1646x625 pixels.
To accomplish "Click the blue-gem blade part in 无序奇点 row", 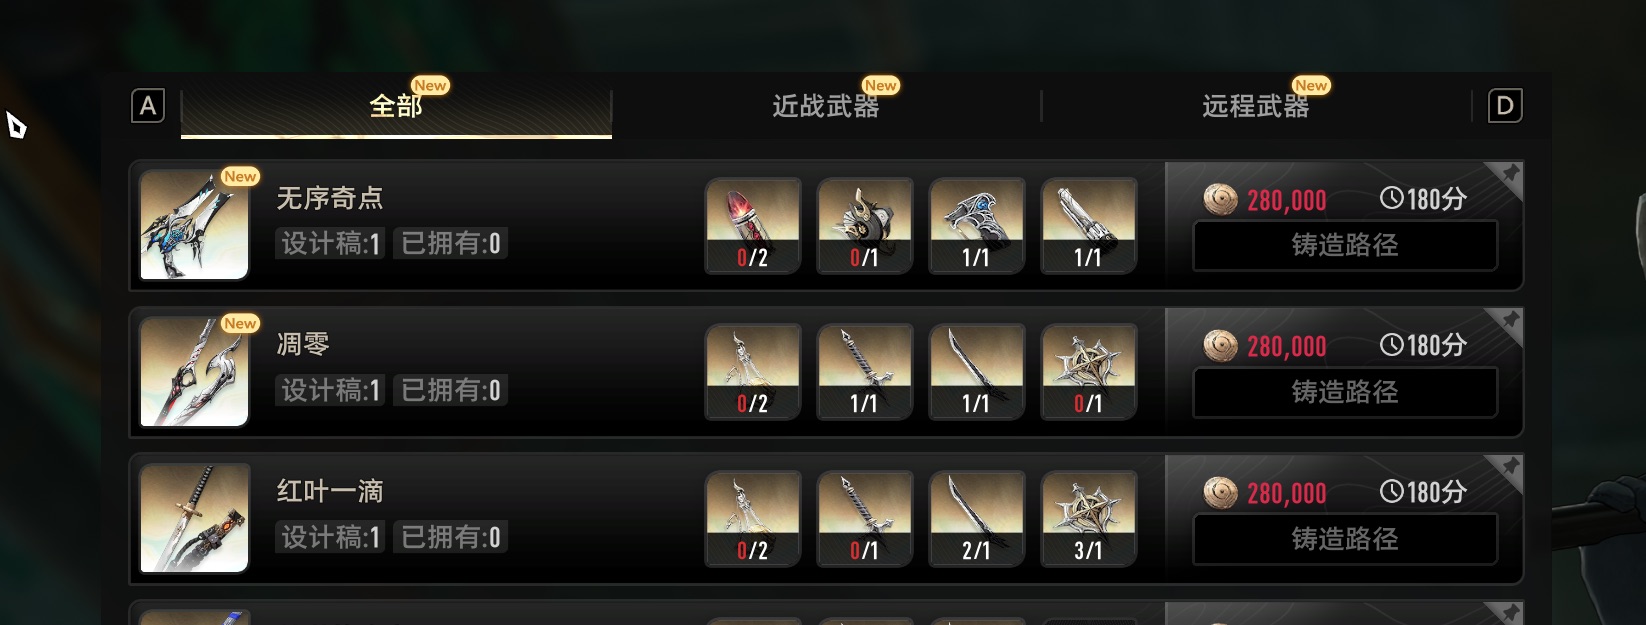I will tap(977, 226).
